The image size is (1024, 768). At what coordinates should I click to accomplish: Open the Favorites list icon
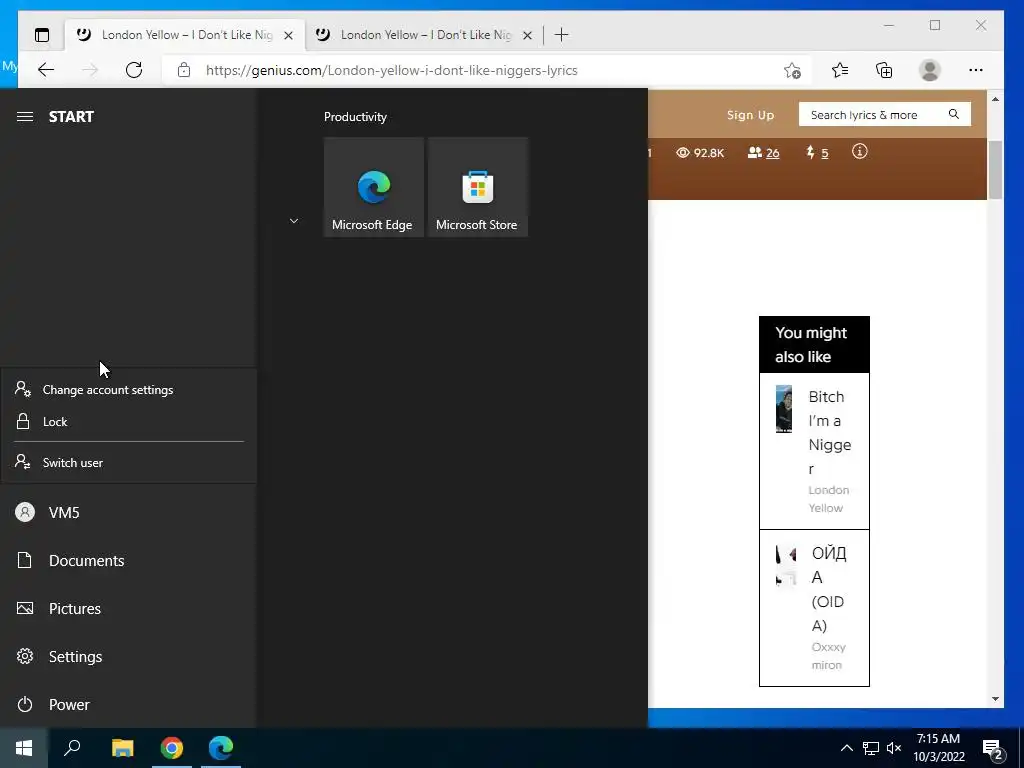pyautogui.click(x=840, y=70)
